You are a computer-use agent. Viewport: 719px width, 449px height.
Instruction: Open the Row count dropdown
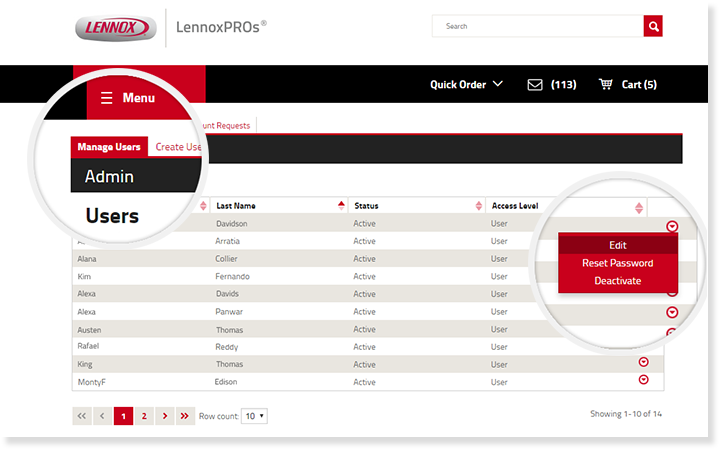(x=254, y=416)
